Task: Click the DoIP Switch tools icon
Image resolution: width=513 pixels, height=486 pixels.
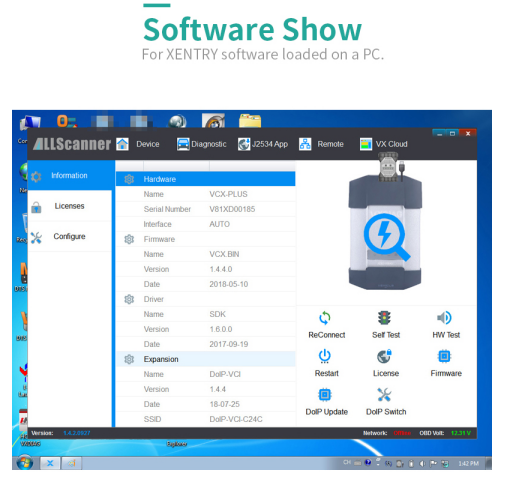Action: (x=384, y=395)
